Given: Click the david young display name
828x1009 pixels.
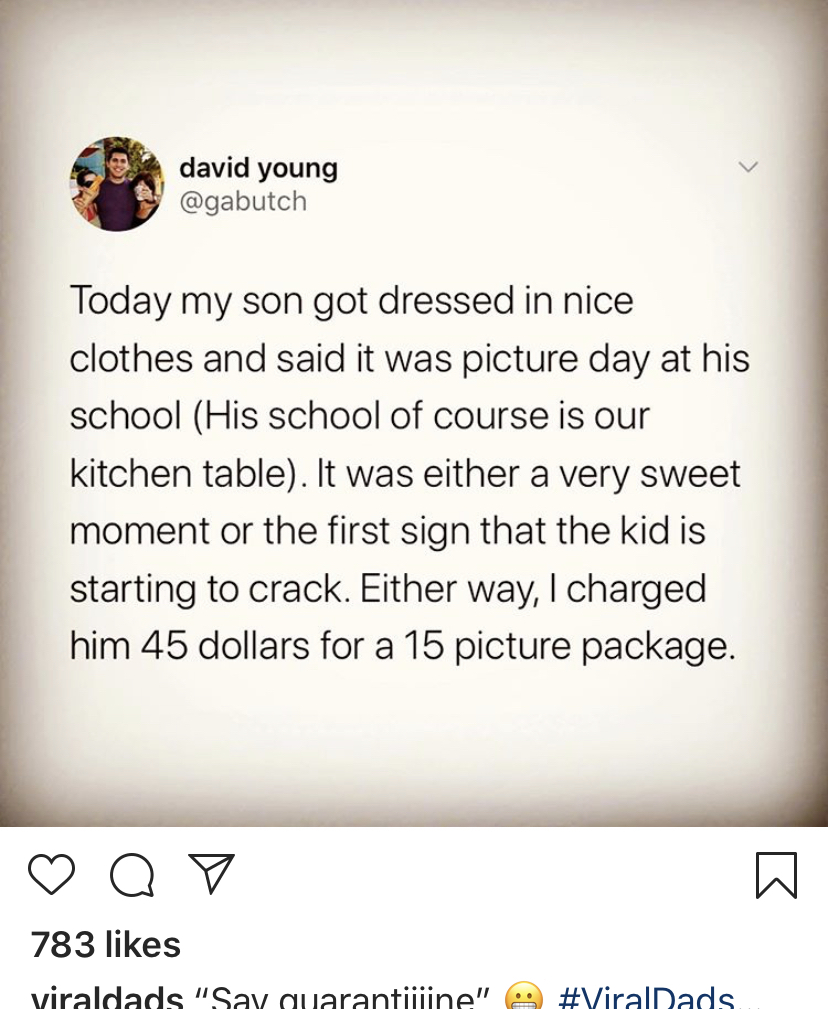Looking at the screenshot, I should [258, 168].
